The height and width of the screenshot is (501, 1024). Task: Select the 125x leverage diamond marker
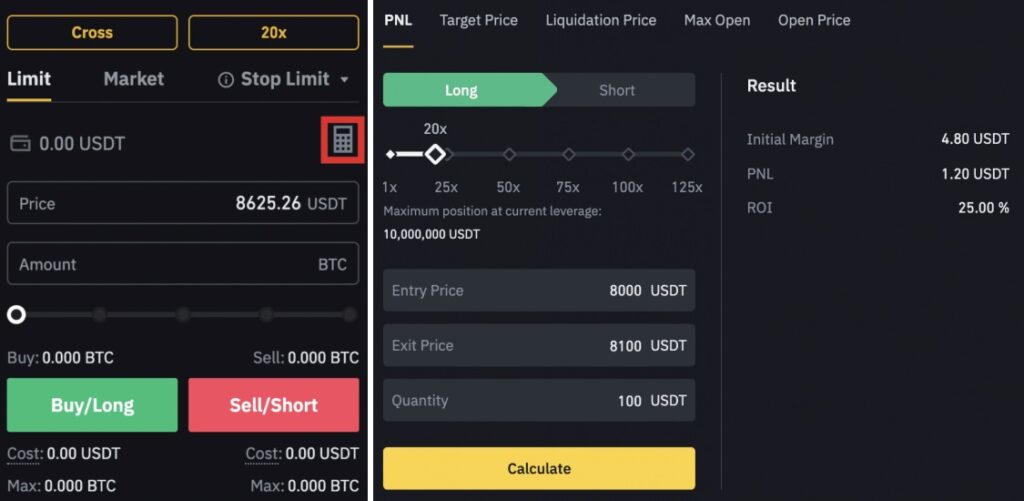pos(688,155)
